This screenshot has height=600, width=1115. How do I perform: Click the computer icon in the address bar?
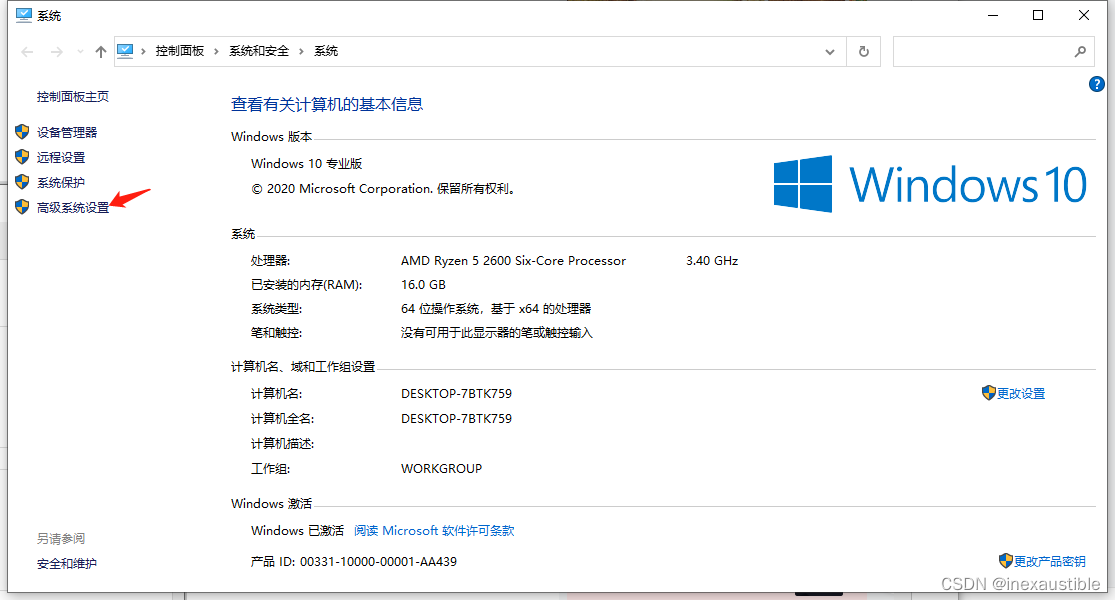coord(125,51)
